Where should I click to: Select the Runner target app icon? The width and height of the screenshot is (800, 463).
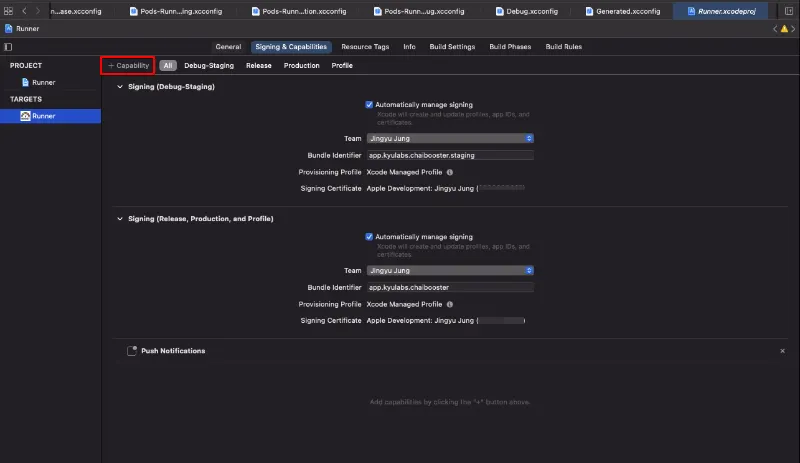point(25,116)
